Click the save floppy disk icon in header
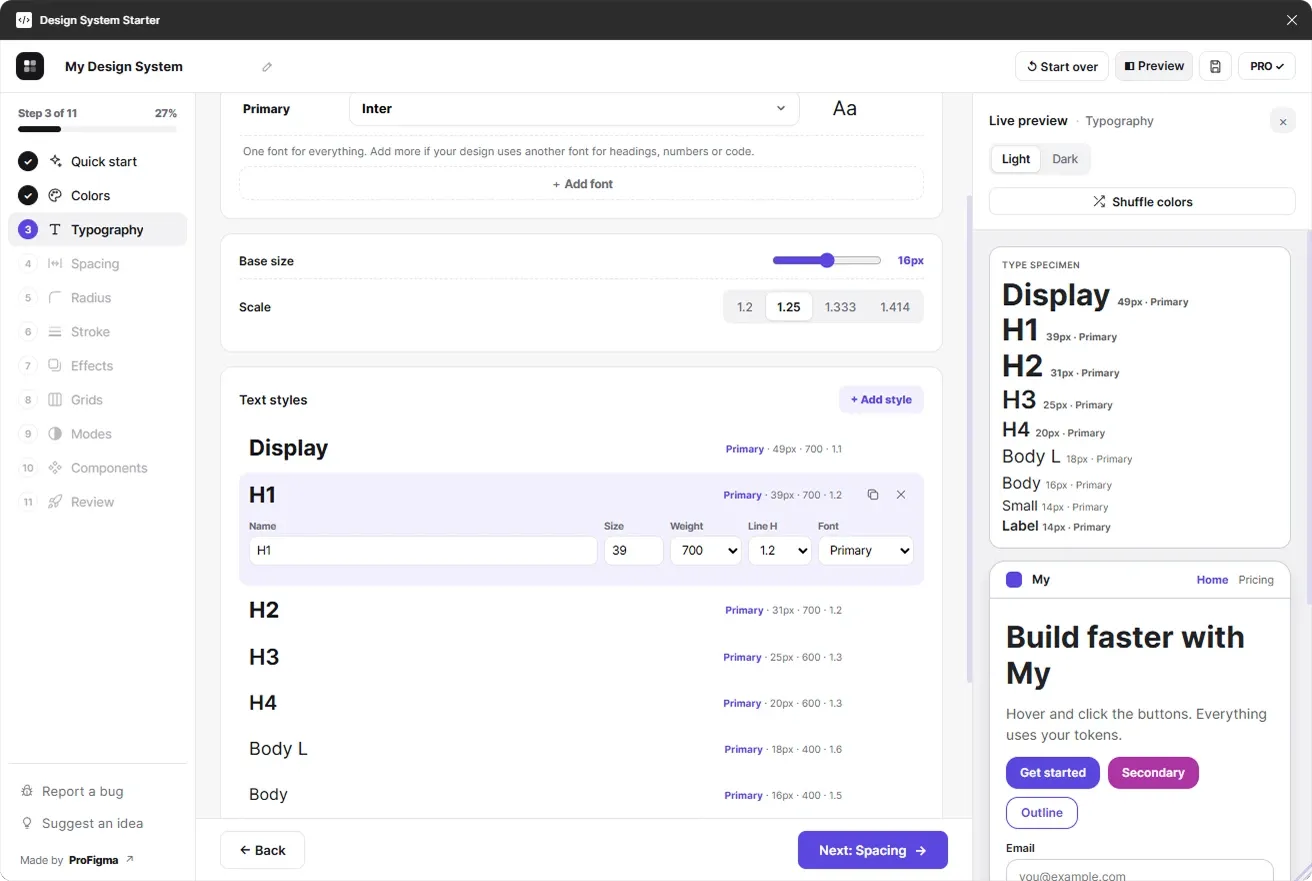Viewport: 1312px width, 881px height. [1215, 66]
